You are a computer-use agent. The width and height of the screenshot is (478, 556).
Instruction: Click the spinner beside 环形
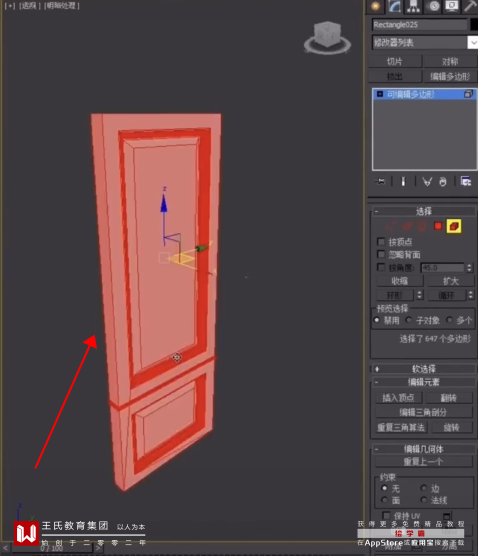[419, 295]
